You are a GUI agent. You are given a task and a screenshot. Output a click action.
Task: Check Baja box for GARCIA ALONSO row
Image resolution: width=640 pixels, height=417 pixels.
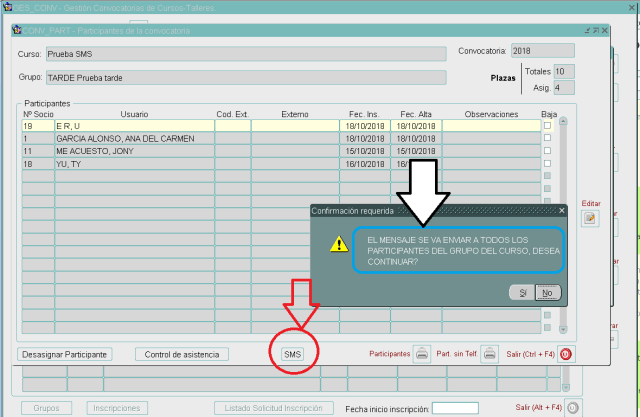(x=547, y=138)
